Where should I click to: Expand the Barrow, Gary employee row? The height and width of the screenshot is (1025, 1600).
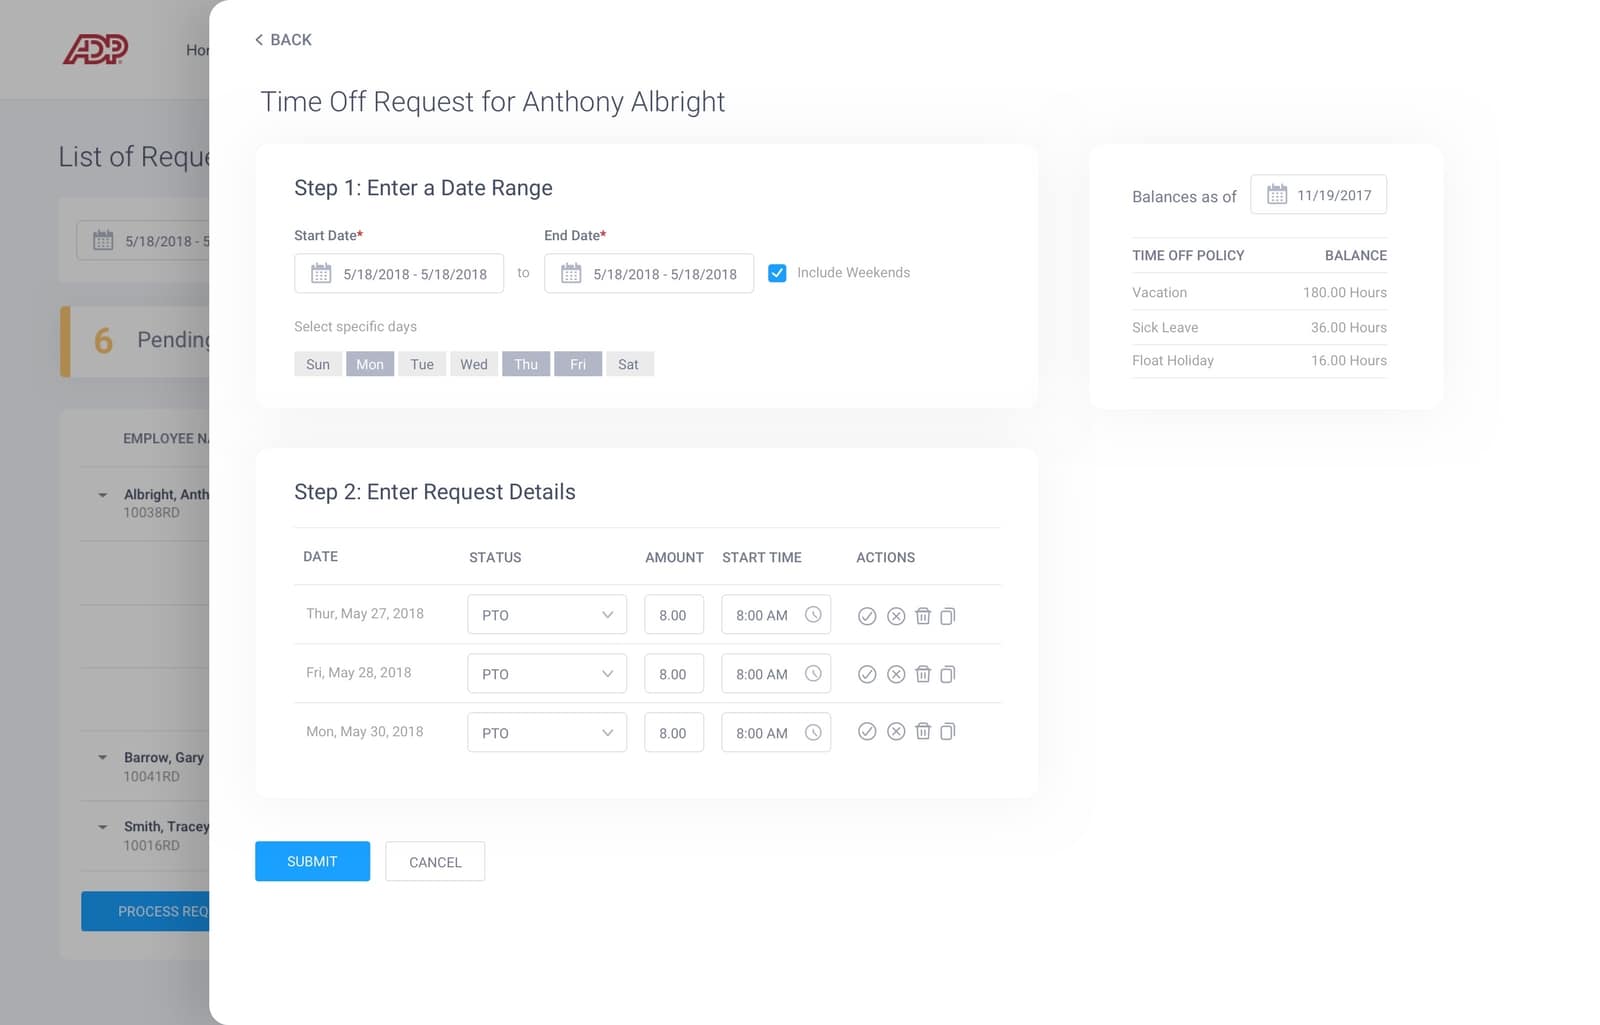(x=101, y=757)
